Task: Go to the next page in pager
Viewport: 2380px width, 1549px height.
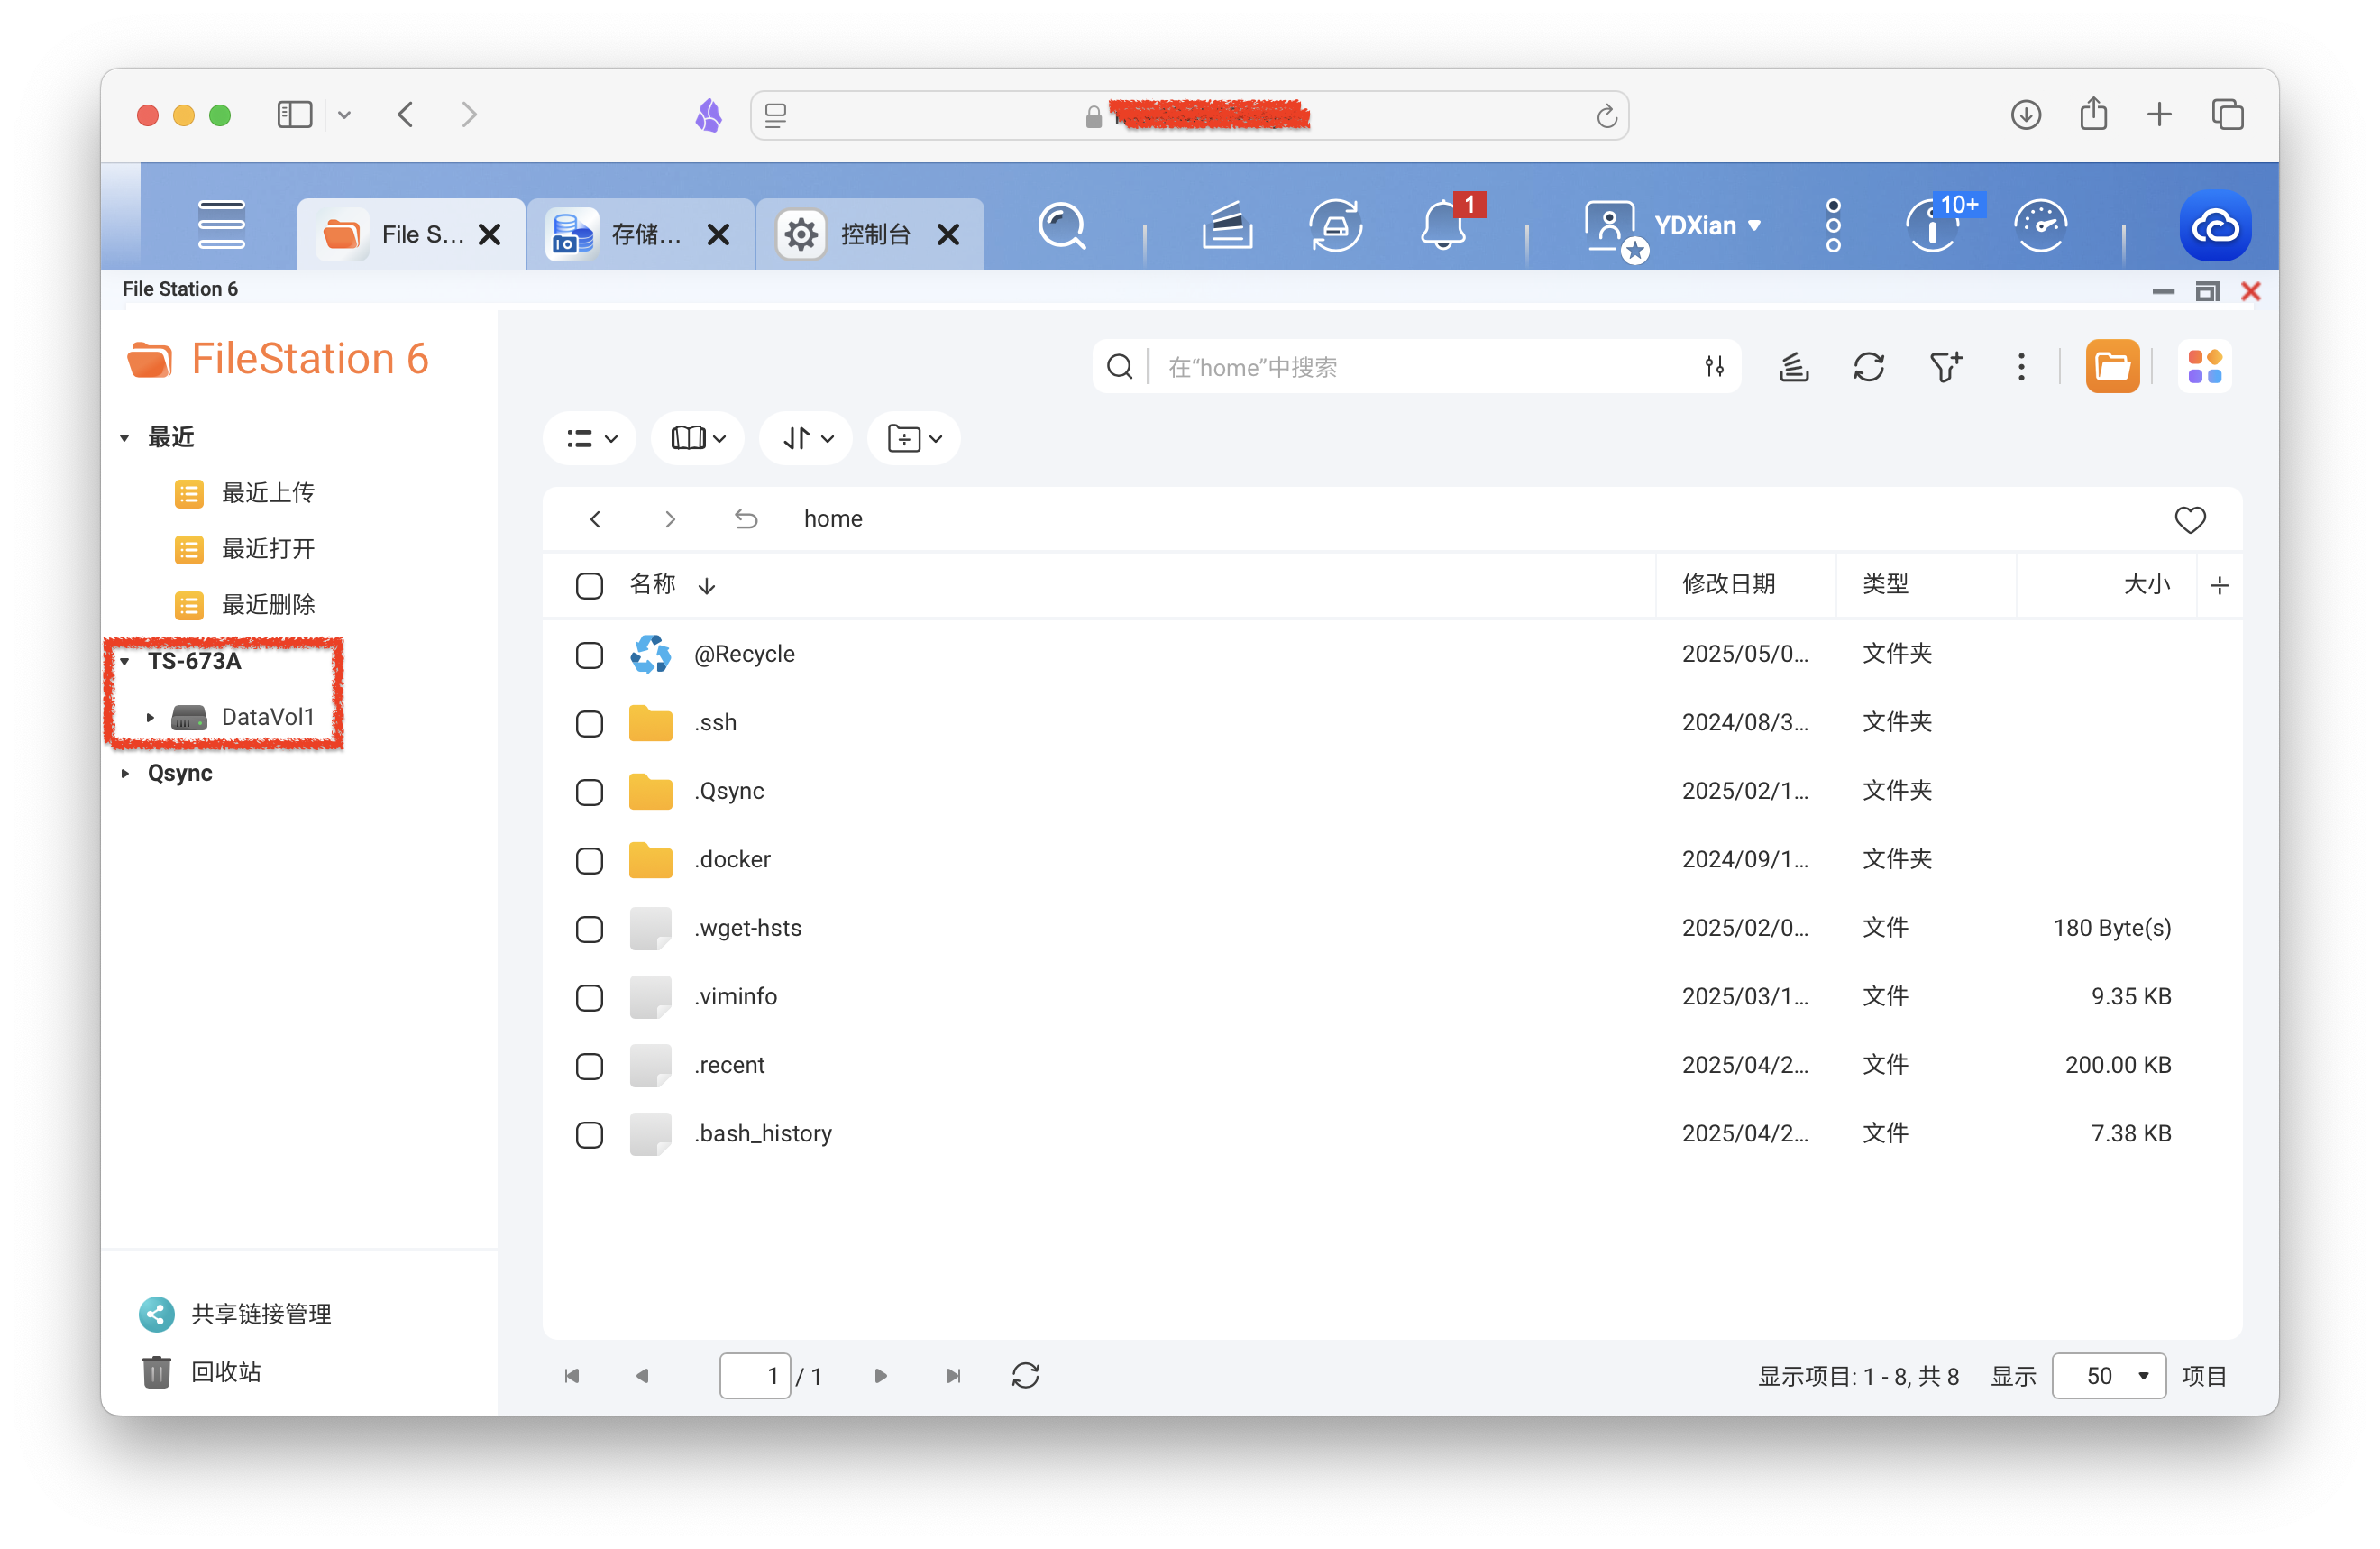Action: (881, 1376)
